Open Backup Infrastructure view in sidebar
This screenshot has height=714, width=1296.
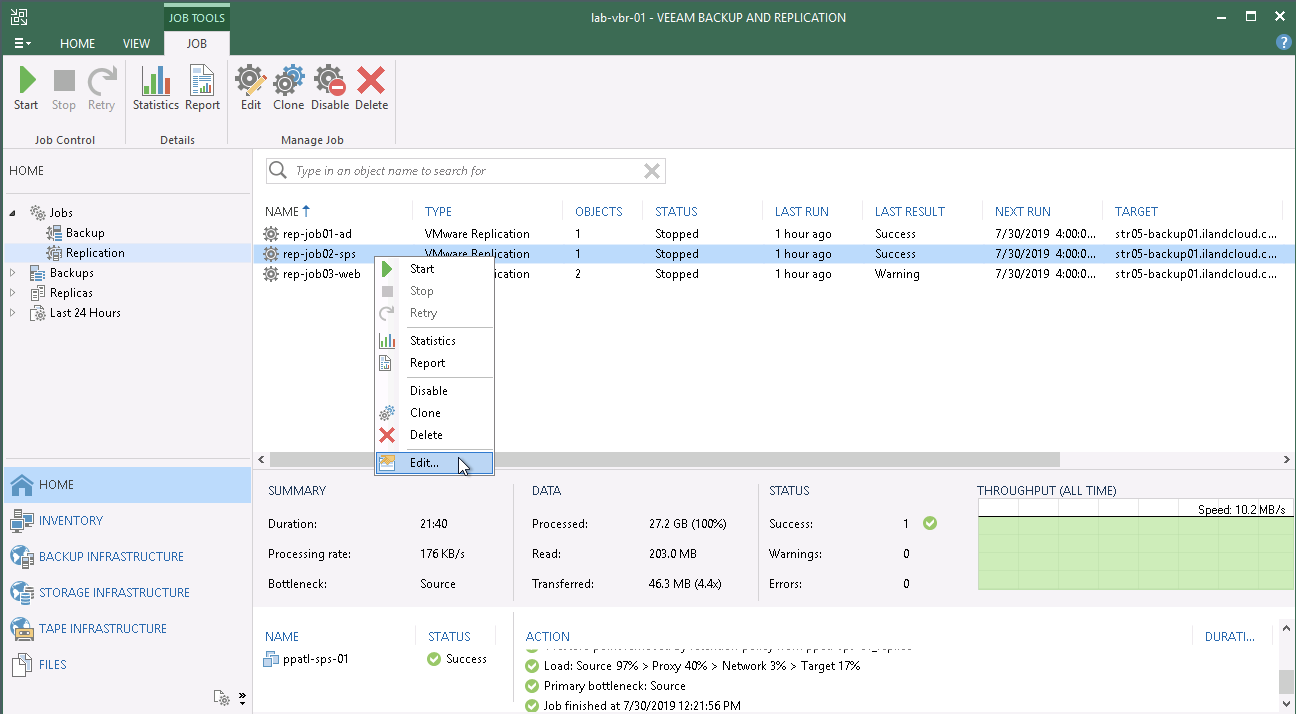point(111,557)
